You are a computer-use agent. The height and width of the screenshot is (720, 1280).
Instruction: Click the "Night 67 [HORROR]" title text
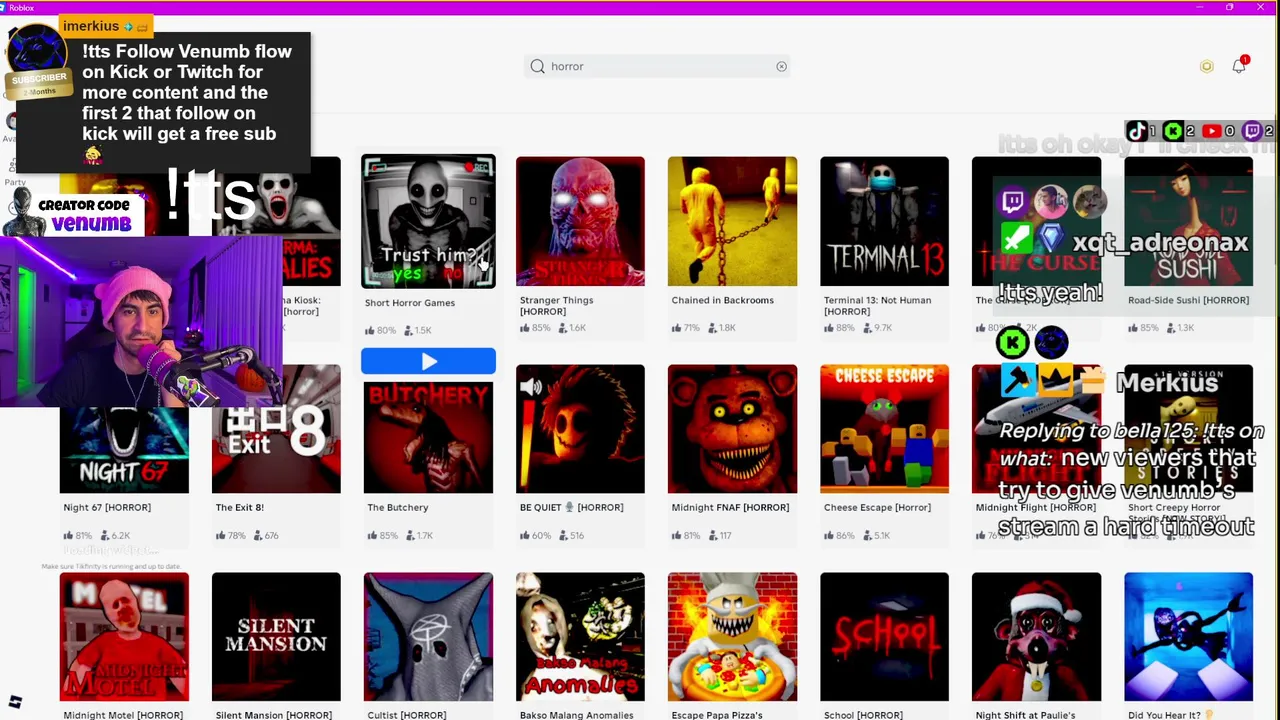pos(107,507)
